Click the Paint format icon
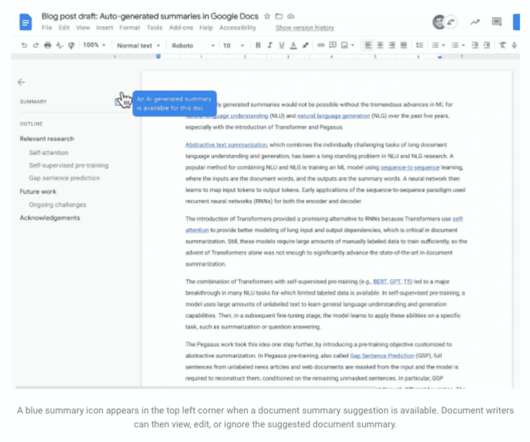 tap(71, 45)
